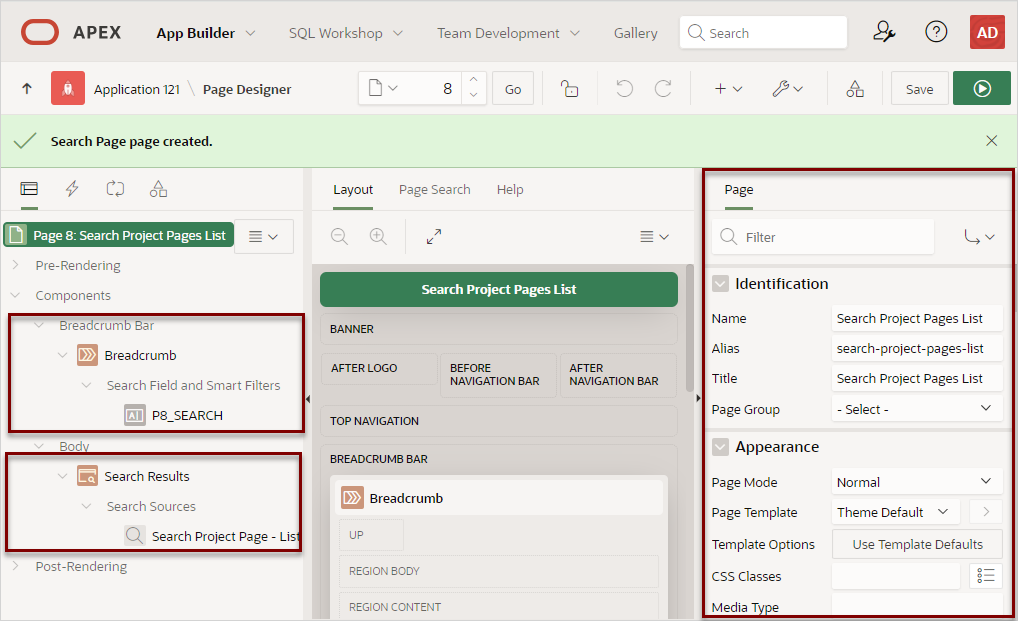Click the Go button
Screen dimensions: 1018x621
[512, 89]
